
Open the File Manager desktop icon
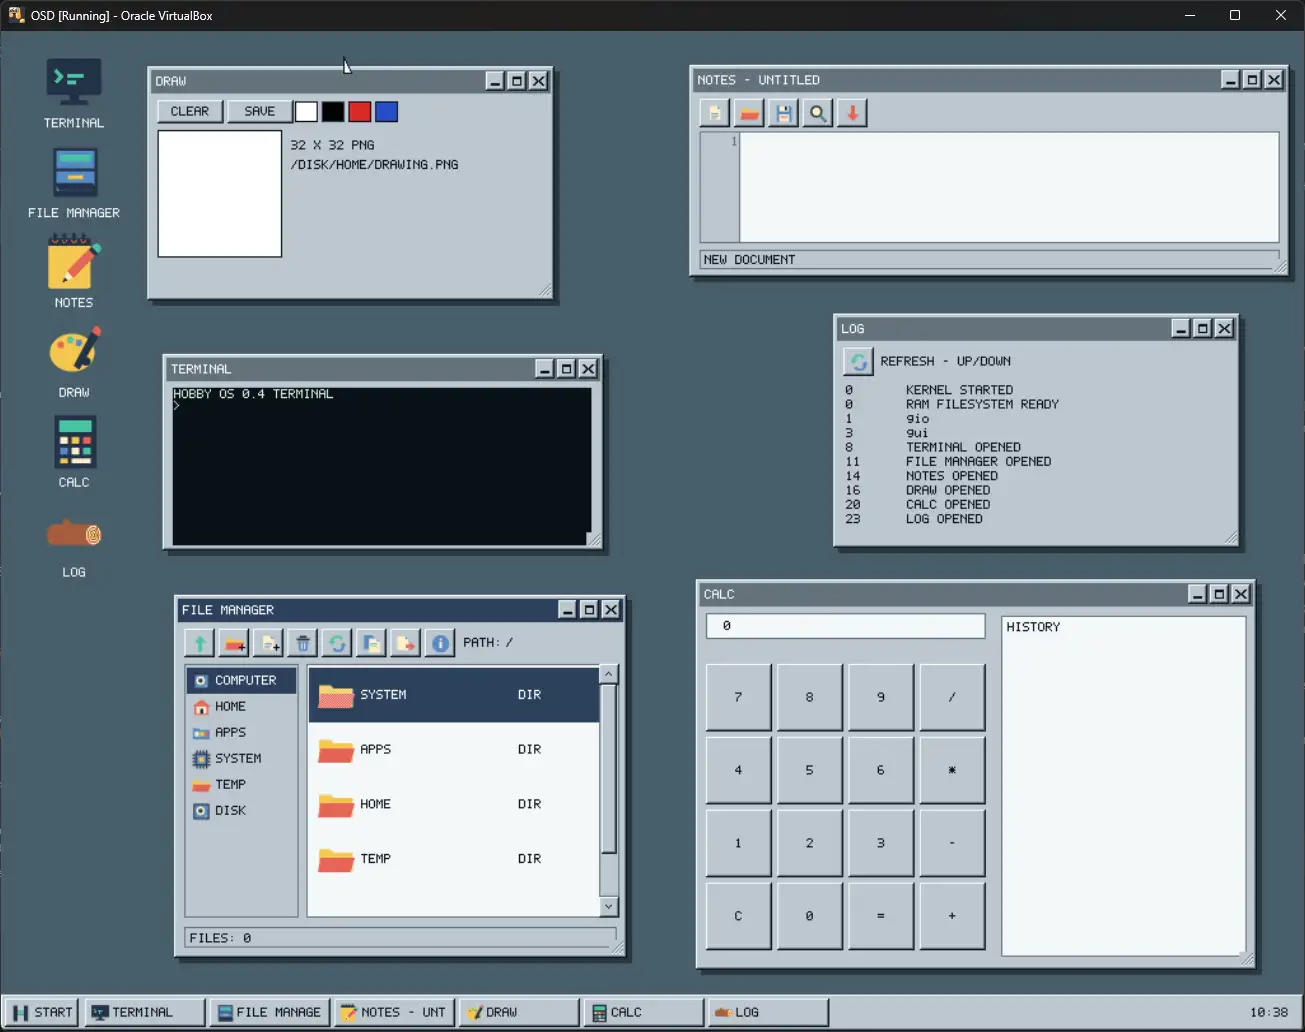click(x=74, y=183)
